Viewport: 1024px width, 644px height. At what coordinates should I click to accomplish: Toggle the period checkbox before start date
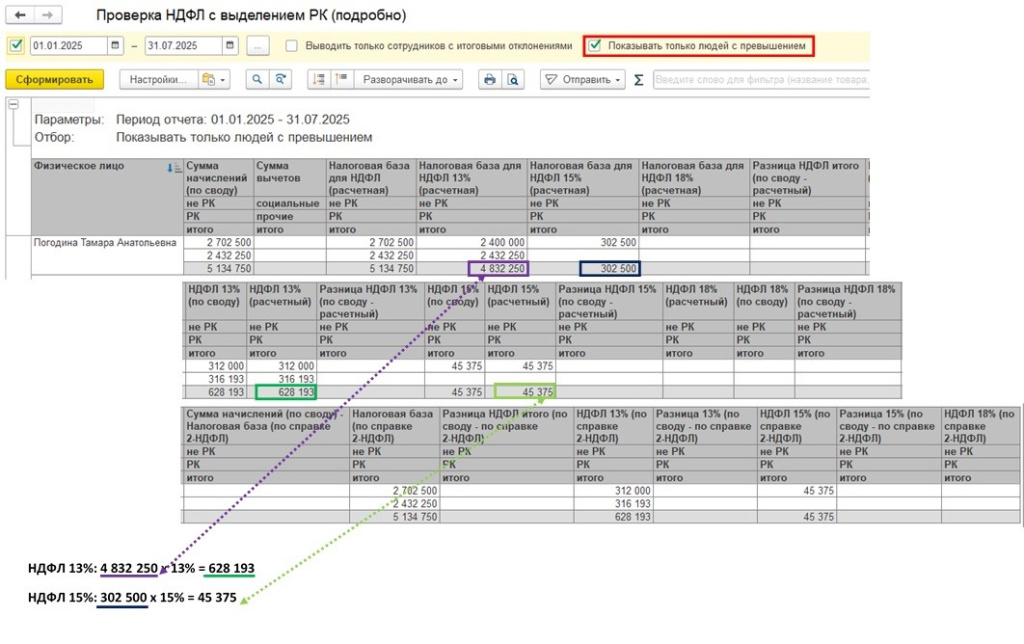[15, 46]
